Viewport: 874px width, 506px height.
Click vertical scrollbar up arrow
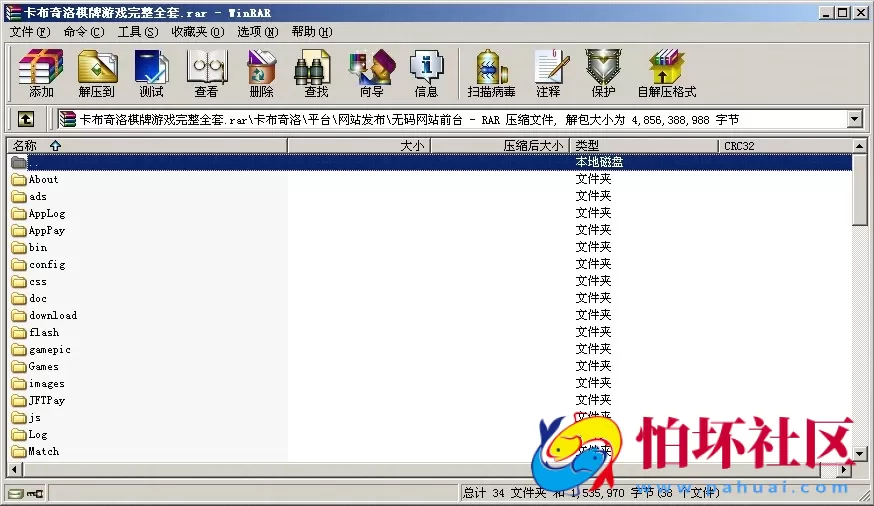(860, 146)
